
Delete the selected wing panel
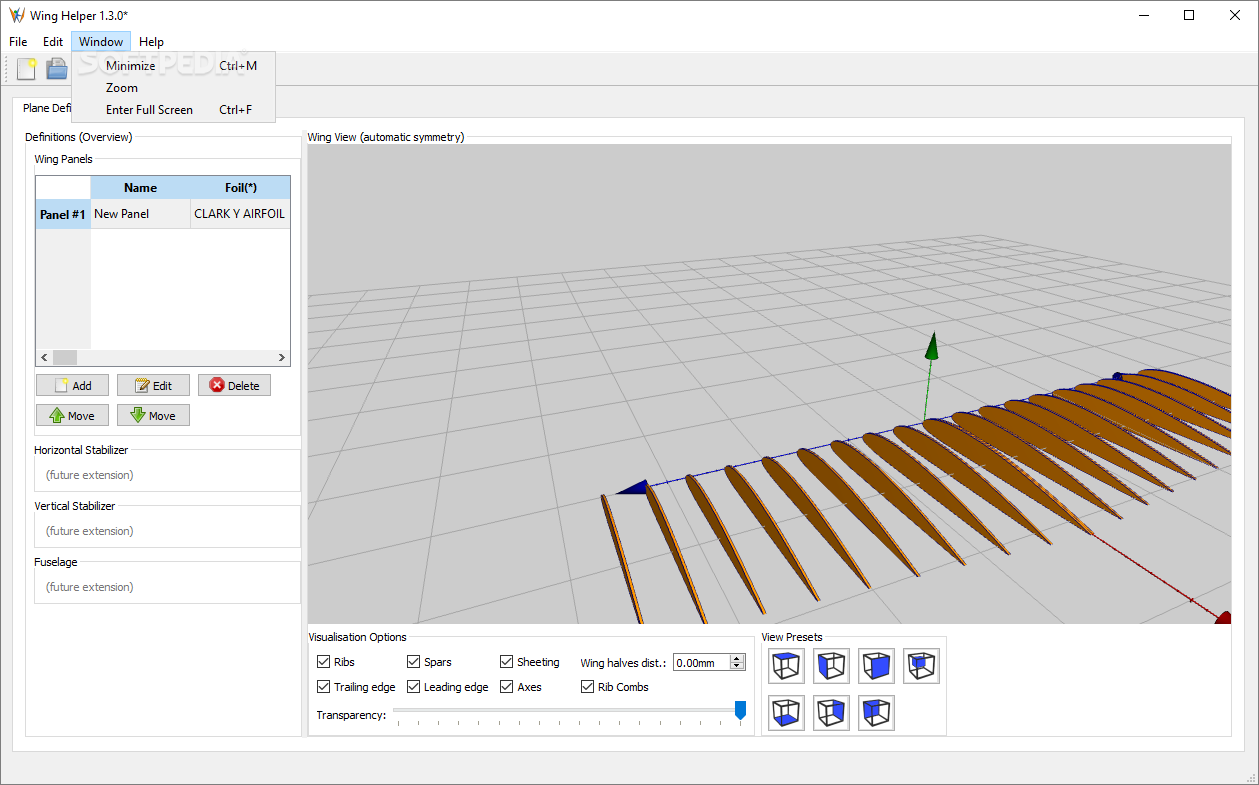(234, 385)
